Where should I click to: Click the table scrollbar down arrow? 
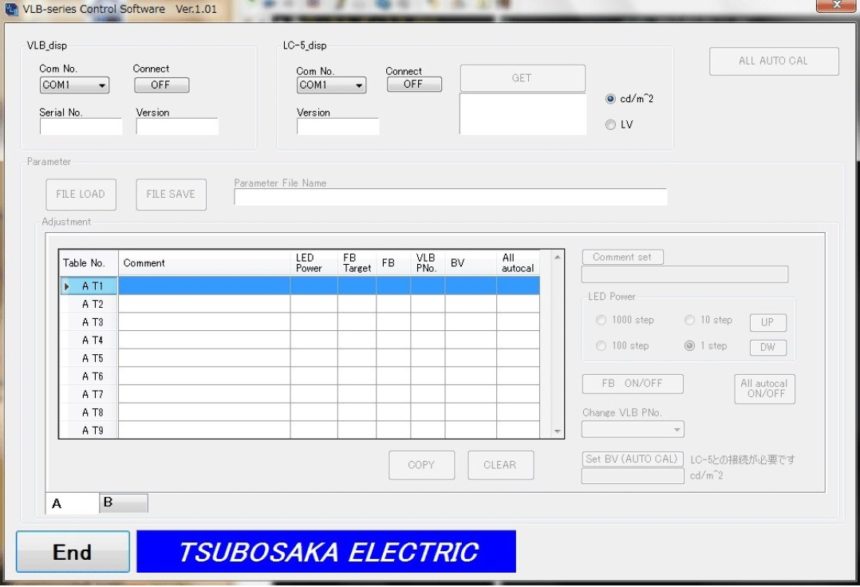[557, 431]
